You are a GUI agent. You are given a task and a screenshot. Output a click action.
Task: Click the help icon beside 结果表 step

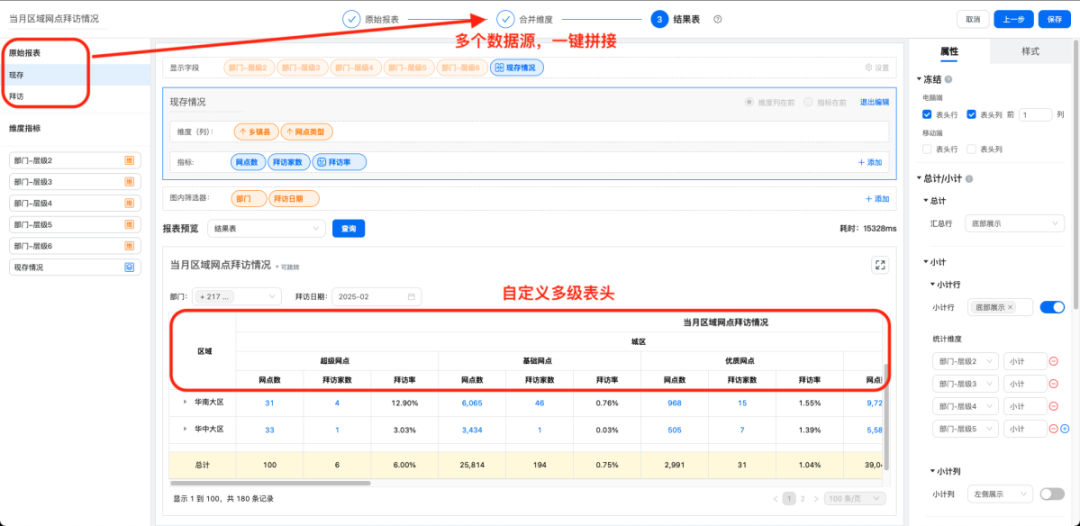pyautogui.click(x=718, y=19)
